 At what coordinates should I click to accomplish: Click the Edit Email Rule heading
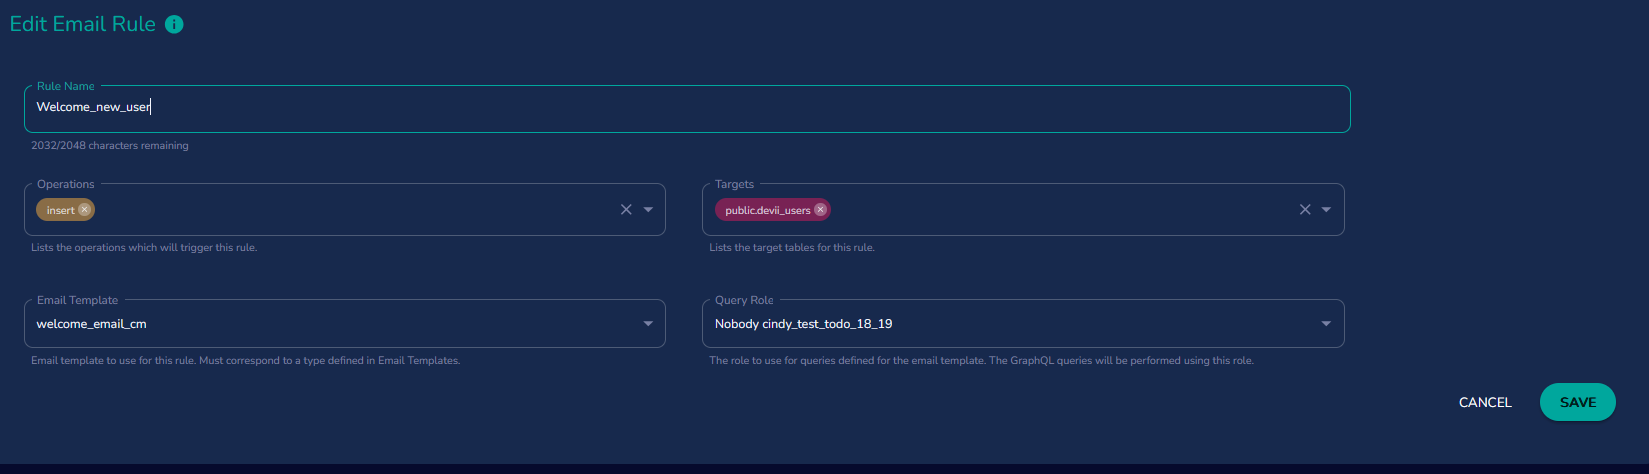point(83,24)
